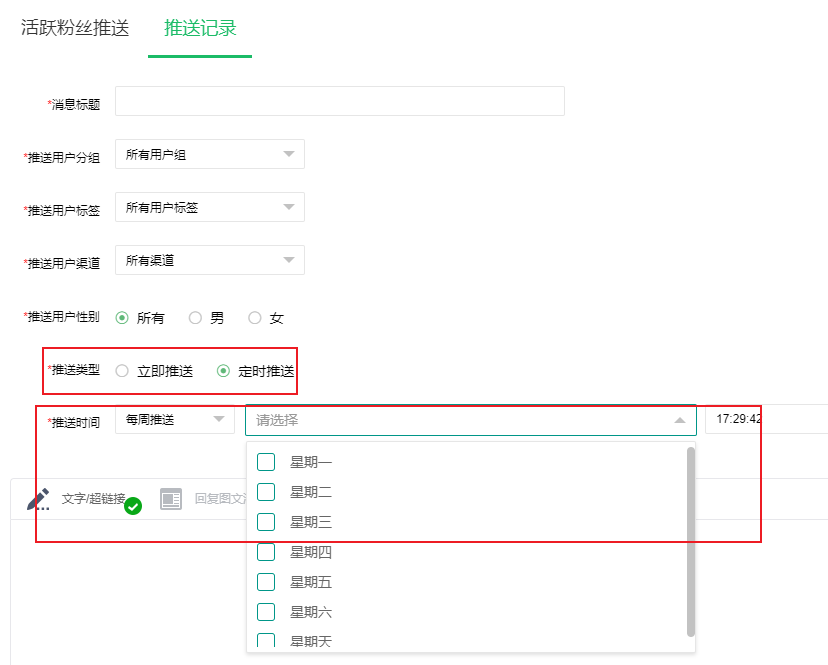This screenshot has height=665, width=828.
Task: Click the reply image-text article icon
Action: pyautogui.click(x=171, y=499)
